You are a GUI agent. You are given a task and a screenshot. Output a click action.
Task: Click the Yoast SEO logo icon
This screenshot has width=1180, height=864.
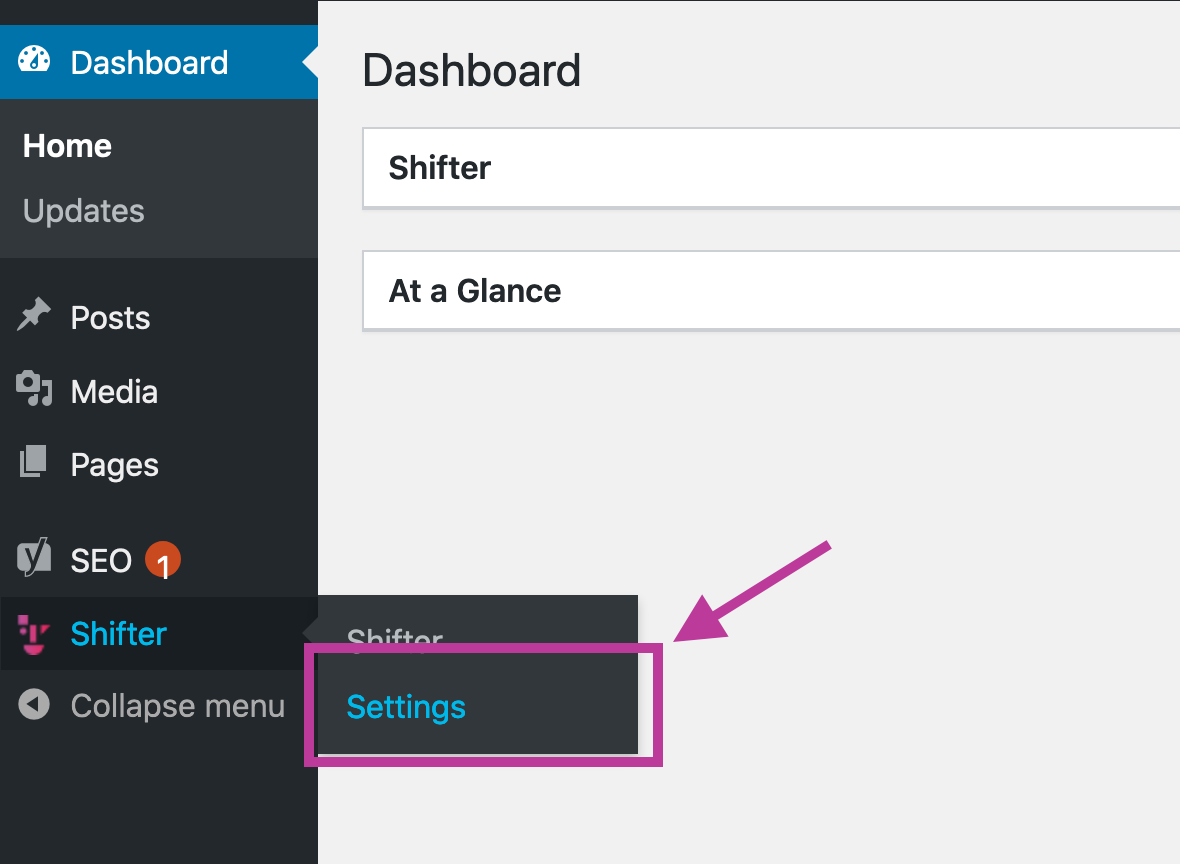click(33, 560)
